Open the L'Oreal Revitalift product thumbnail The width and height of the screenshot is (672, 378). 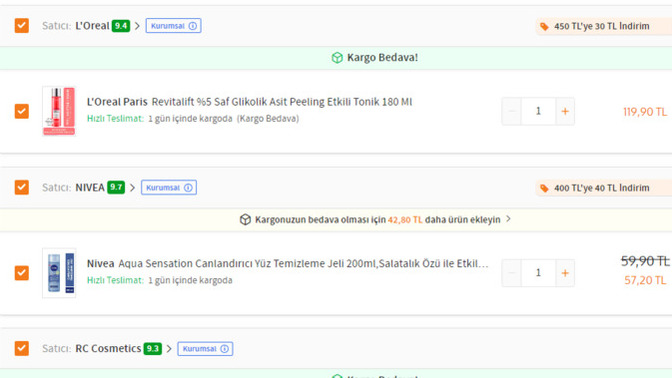click(59, 111)
